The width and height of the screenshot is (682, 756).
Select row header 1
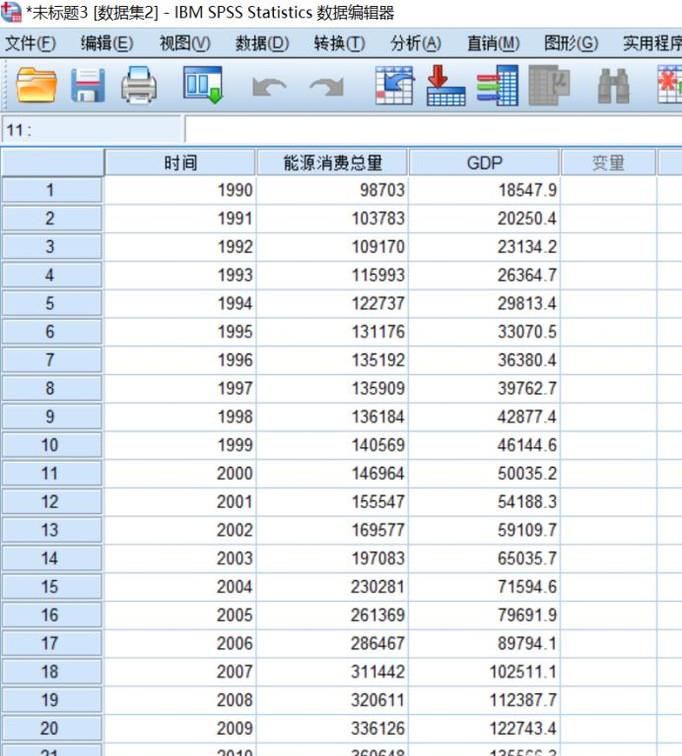52,190
